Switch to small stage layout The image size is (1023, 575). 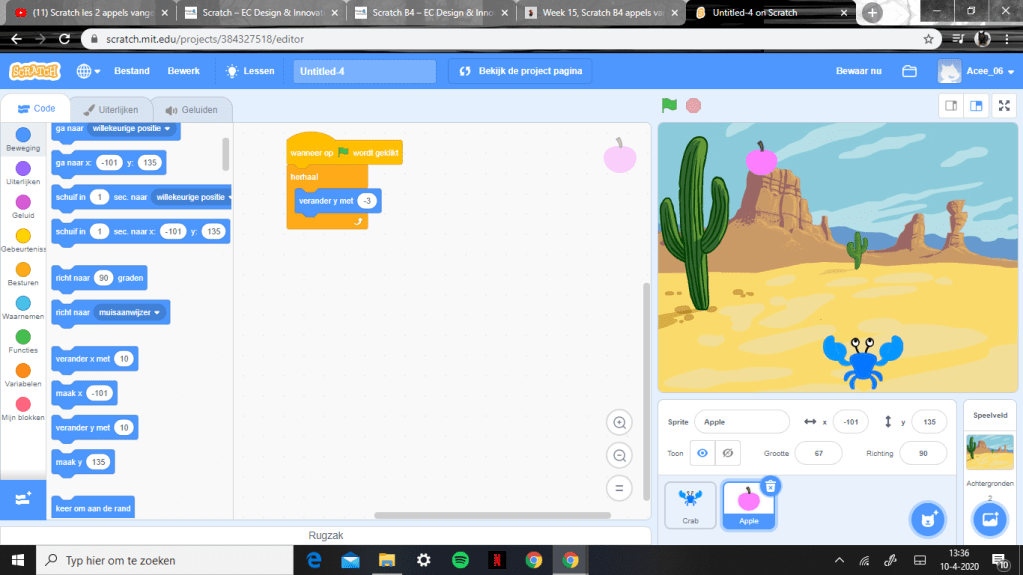pyautogui.click(x=952, y=106)
